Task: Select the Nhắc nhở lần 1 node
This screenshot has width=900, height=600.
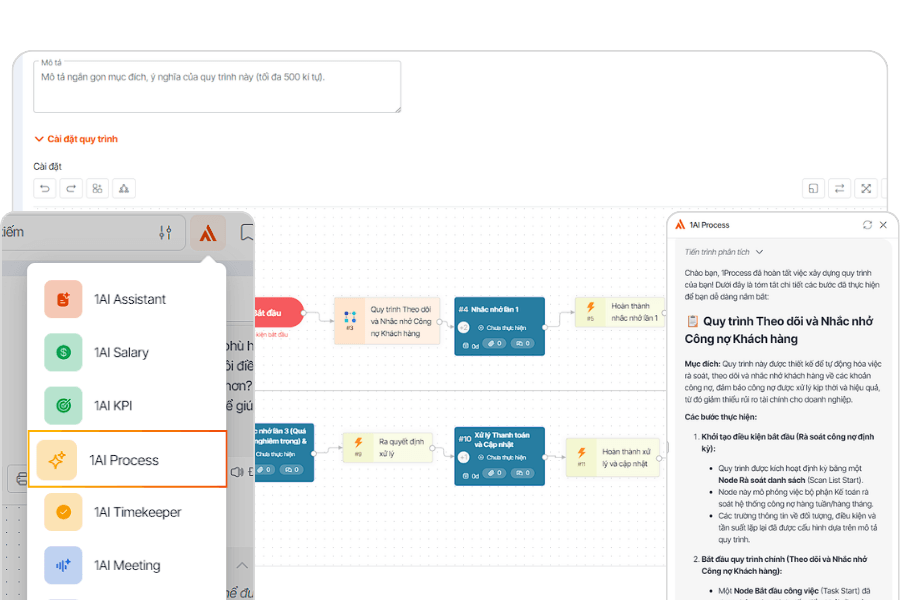Action: (x=499, y=326)
